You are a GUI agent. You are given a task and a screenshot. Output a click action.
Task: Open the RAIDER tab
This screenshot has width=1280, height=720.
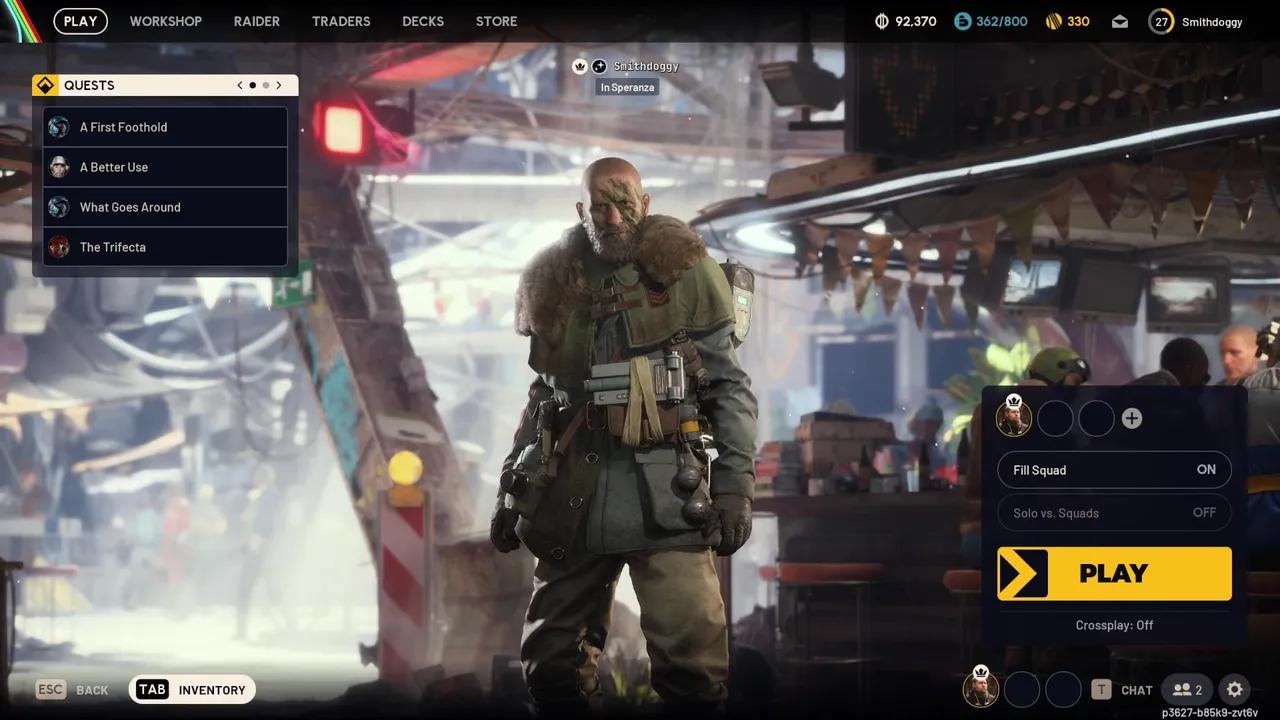257,21
